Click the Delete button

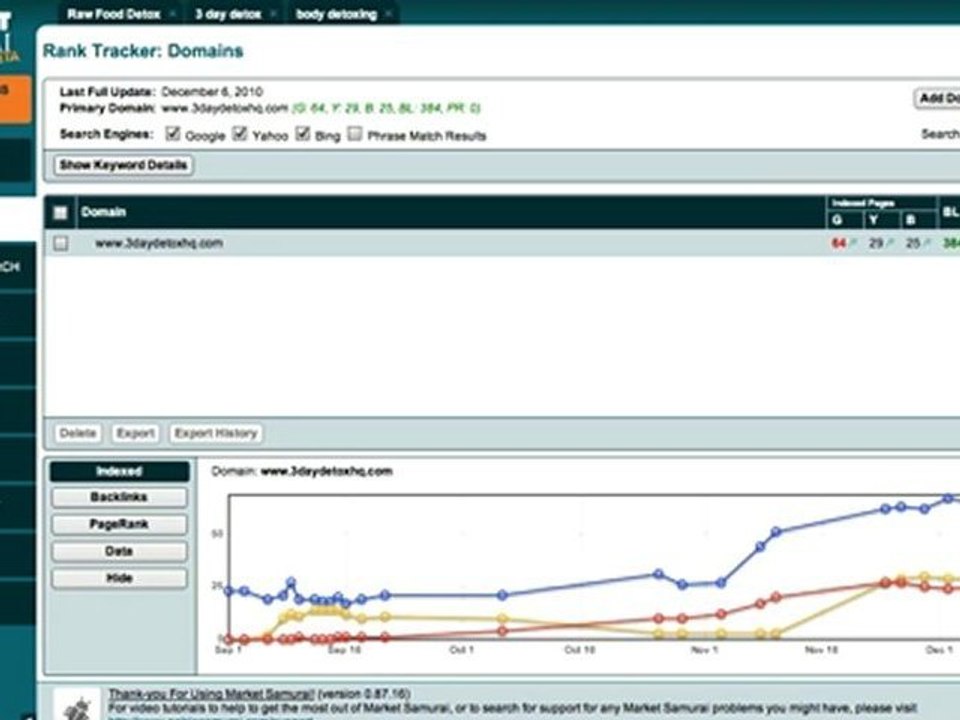[78, 433]
